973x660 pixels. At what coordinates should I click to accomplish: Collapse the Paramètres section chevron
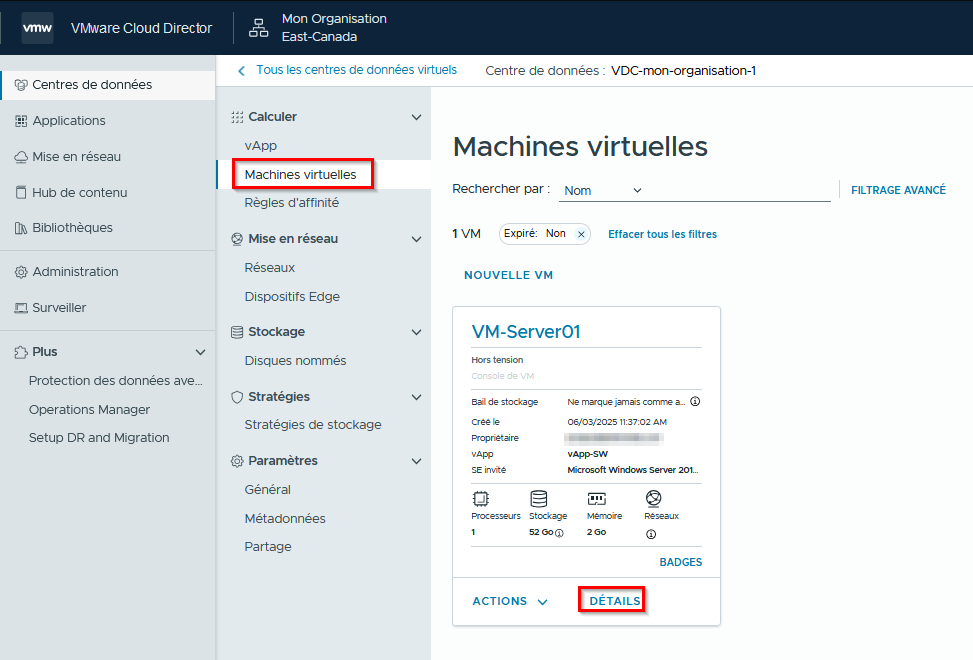pyautogui.click(x=416, y=461)
